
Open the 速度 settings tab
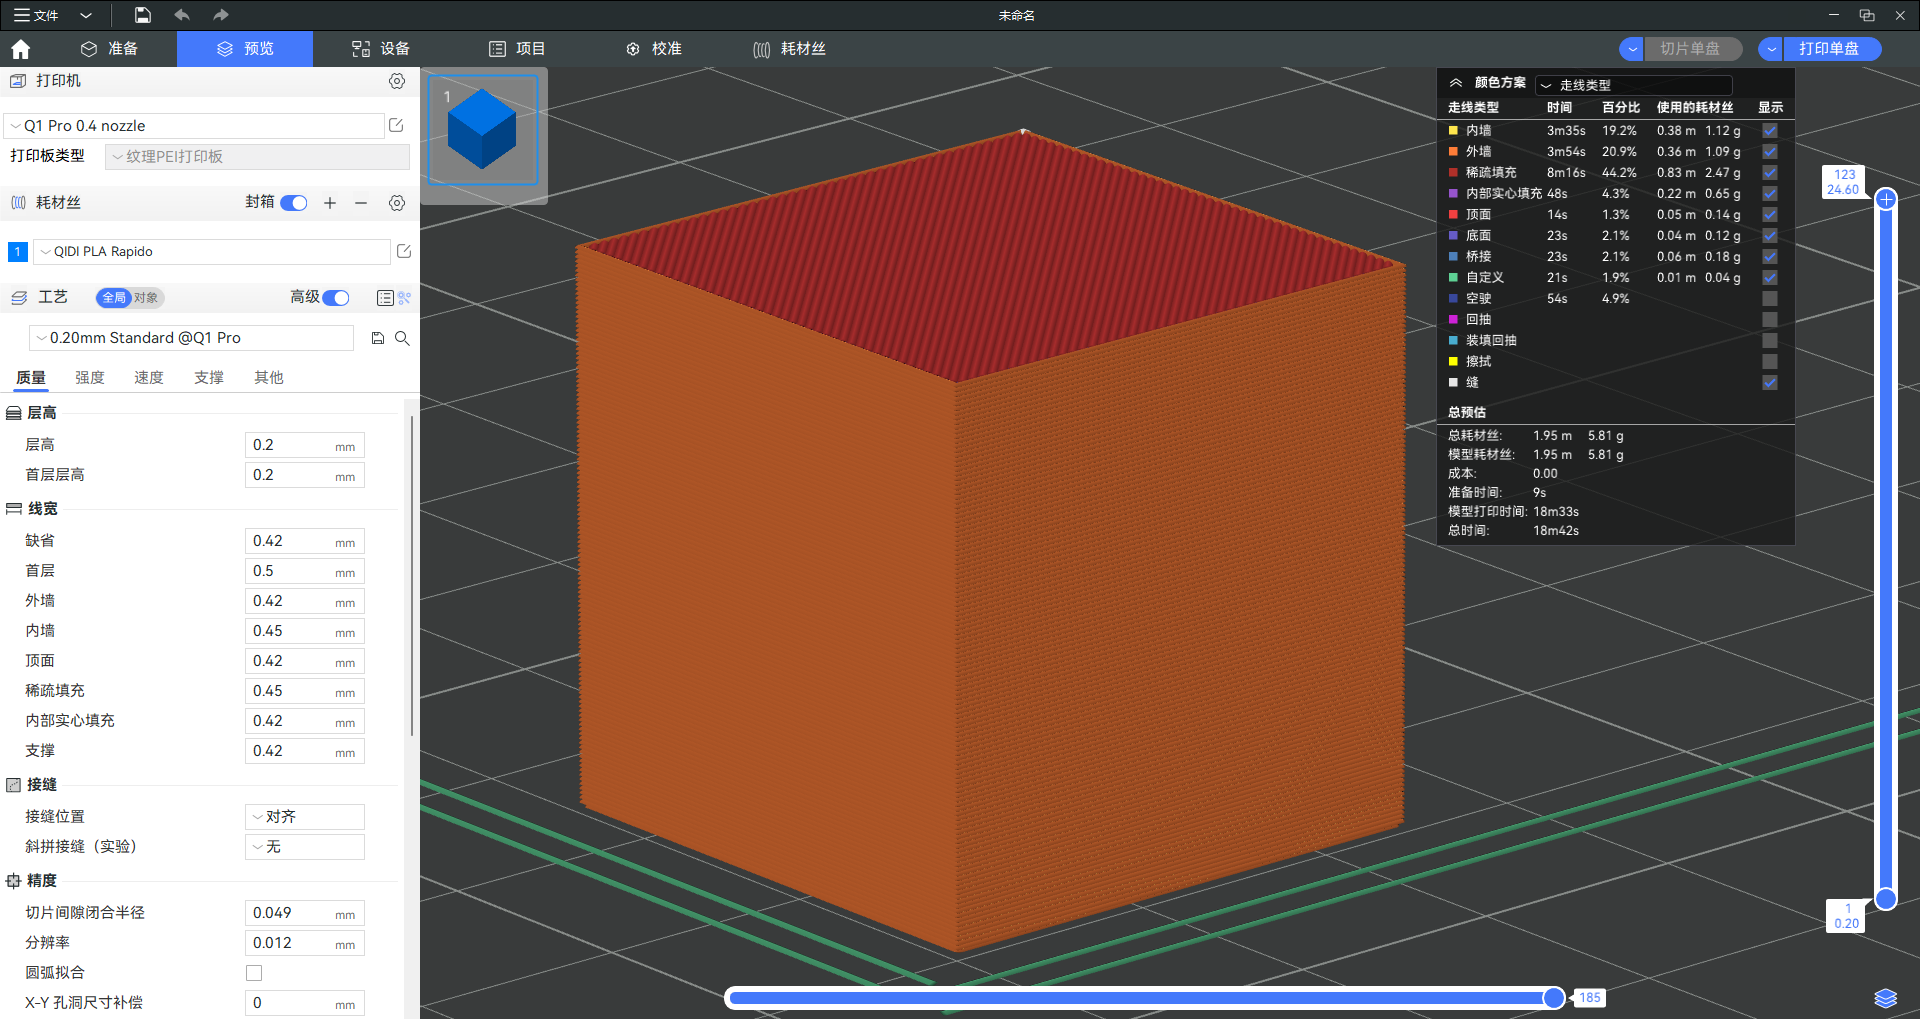pos(149,378)
